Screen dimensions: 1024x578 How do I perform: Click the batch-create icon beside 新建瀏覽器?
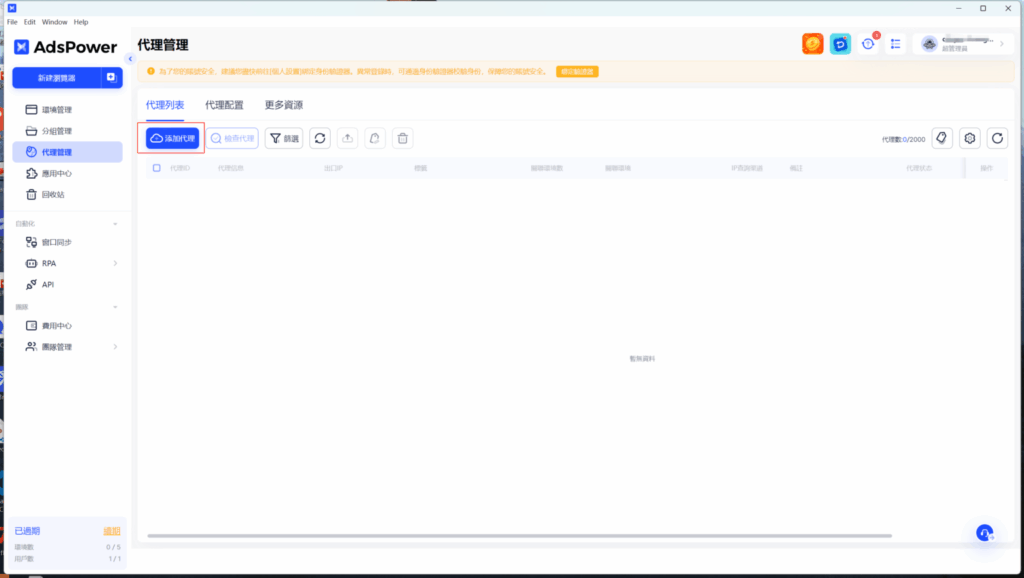click(x=112, y=78)
